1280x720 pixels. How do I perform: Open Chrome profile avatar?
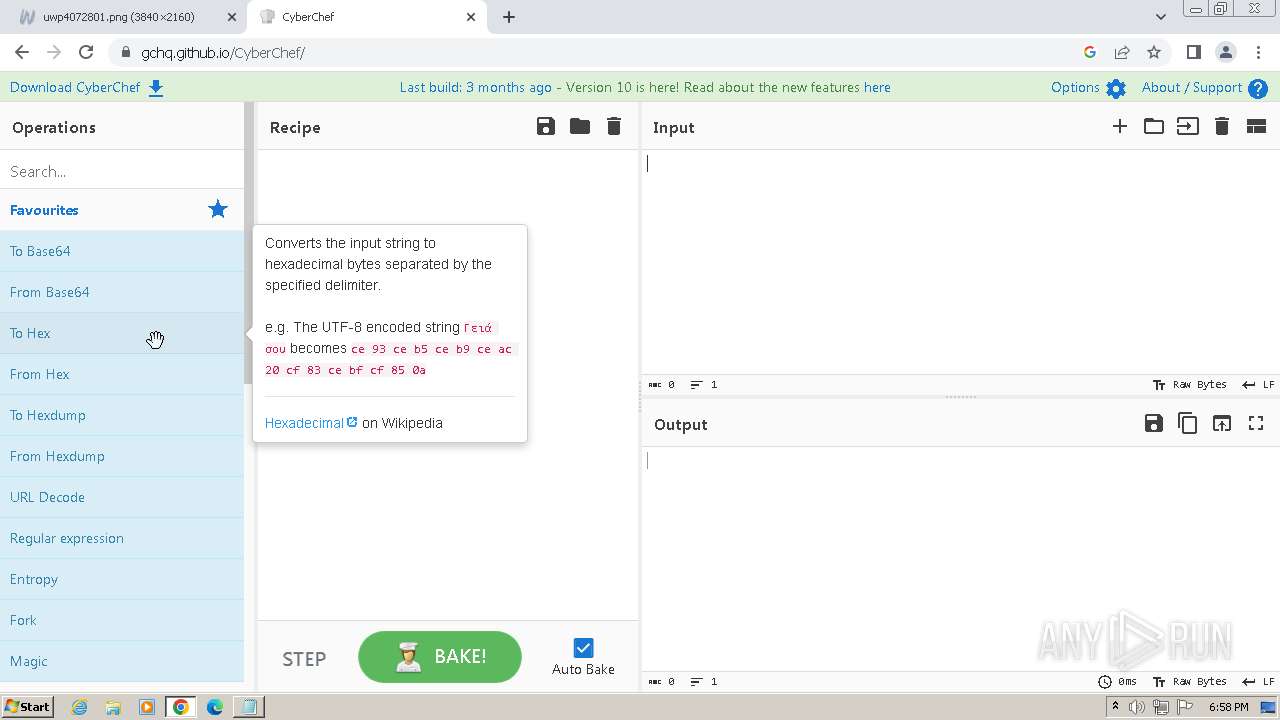tap(1226, 52)
